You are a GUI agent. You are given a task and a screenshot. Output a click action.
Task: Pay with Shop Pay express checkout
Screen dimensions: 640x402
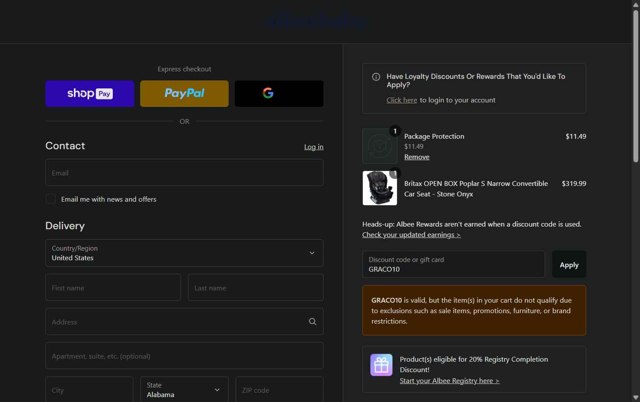(90, 93)
